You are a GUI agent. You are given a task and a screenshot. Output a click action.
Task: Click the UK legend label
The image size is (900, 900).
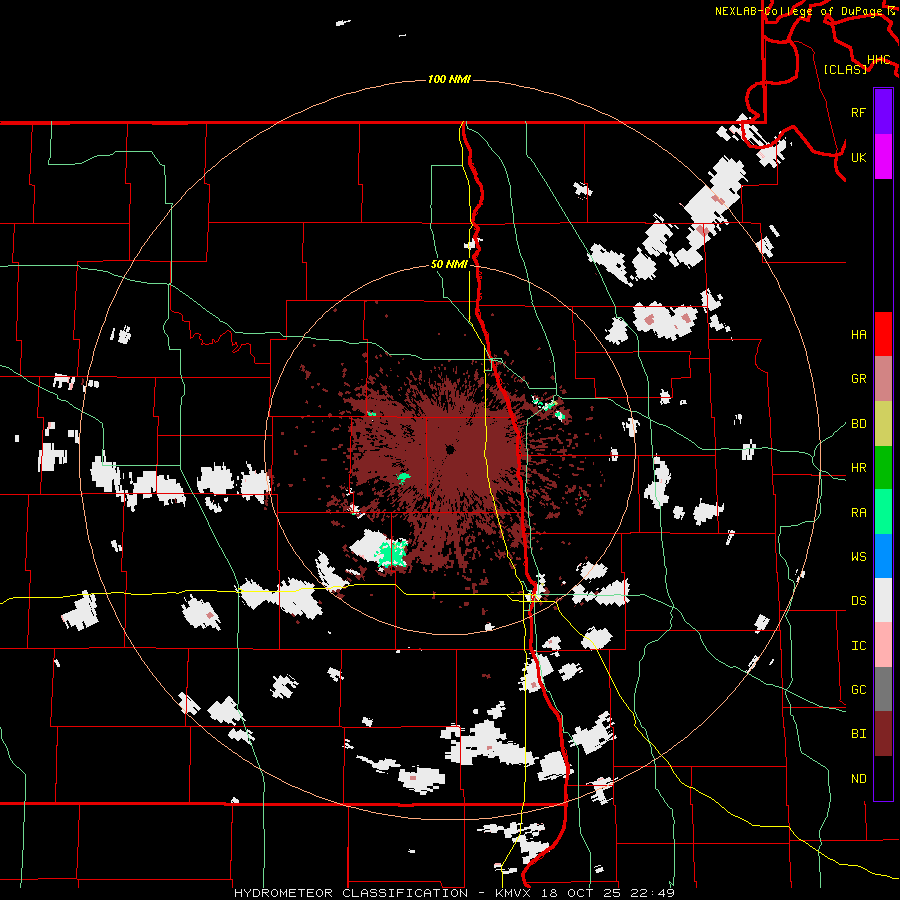pyautogui.click(x=859, y=157)
